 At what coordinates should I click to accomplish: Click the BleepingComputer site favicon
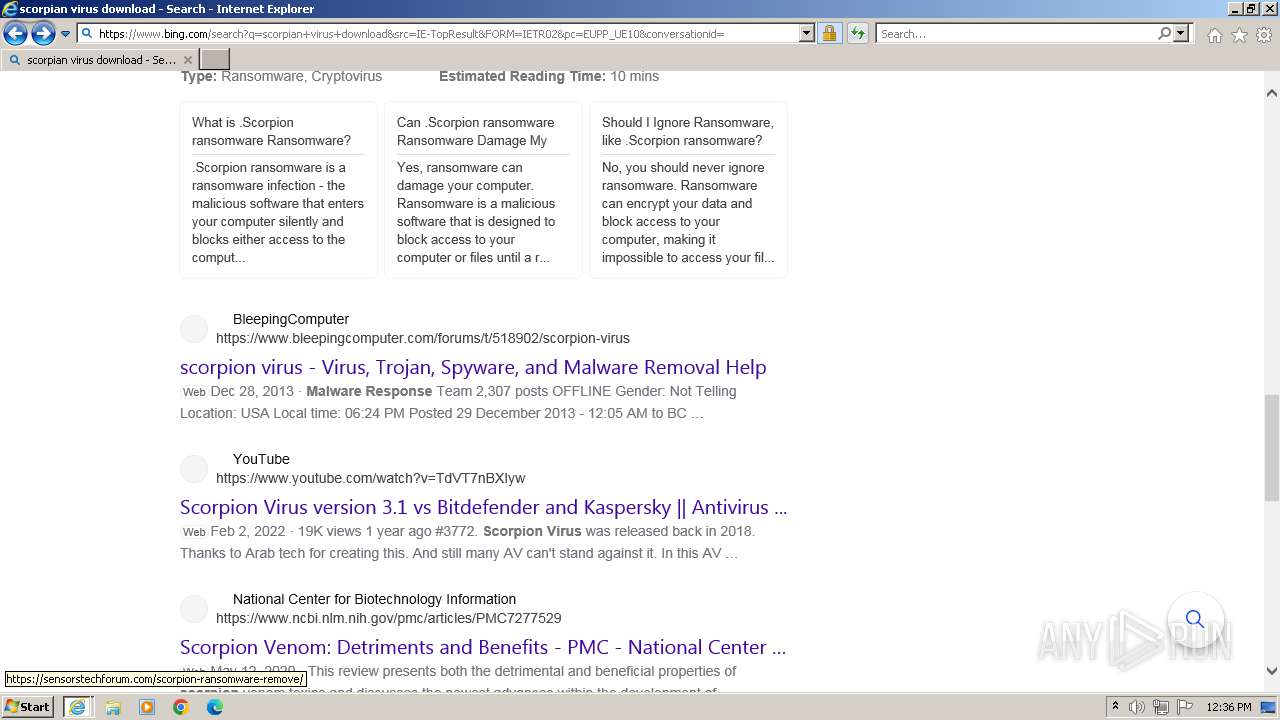pyautogui.click(x=194, y=328)
